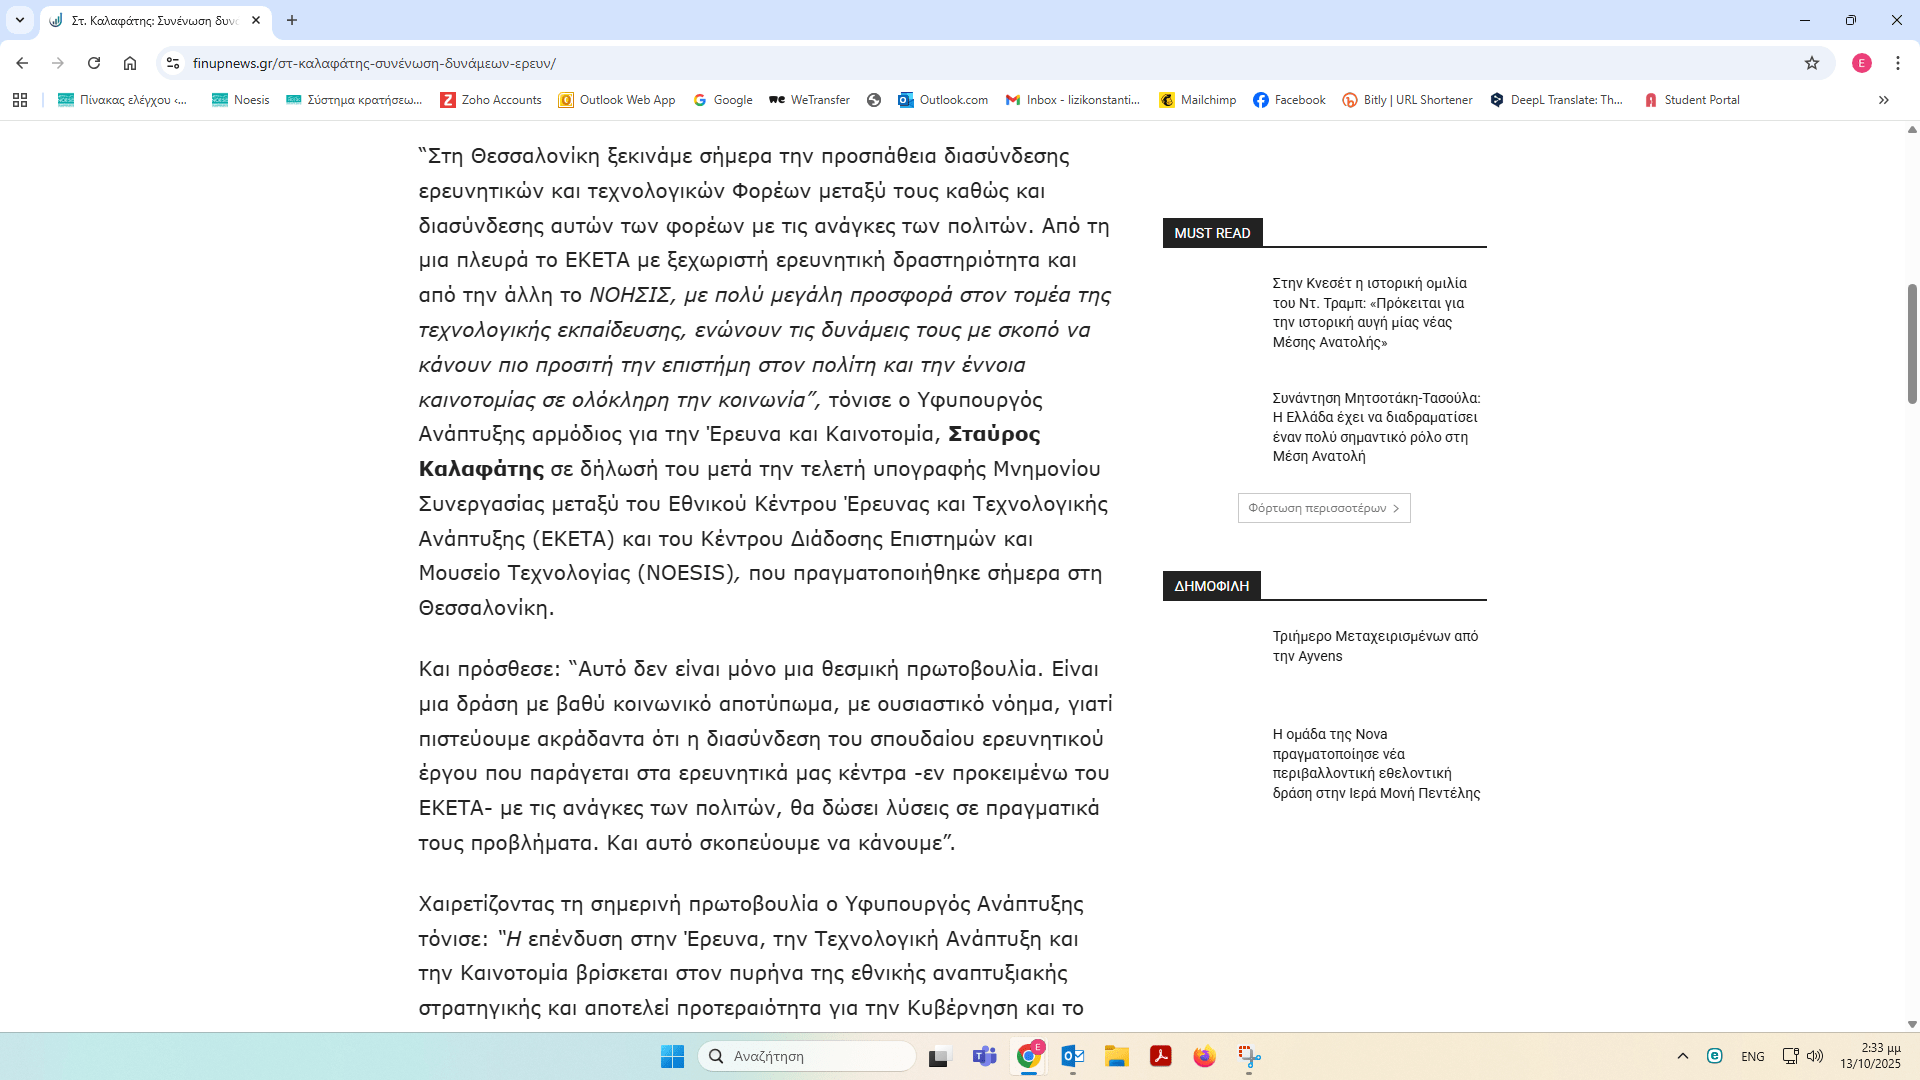This screenshot has width=1920, height=1080.
Task: Open Chrome three-dot menu
Action: pyautogui.click(x=1897, y=63)
